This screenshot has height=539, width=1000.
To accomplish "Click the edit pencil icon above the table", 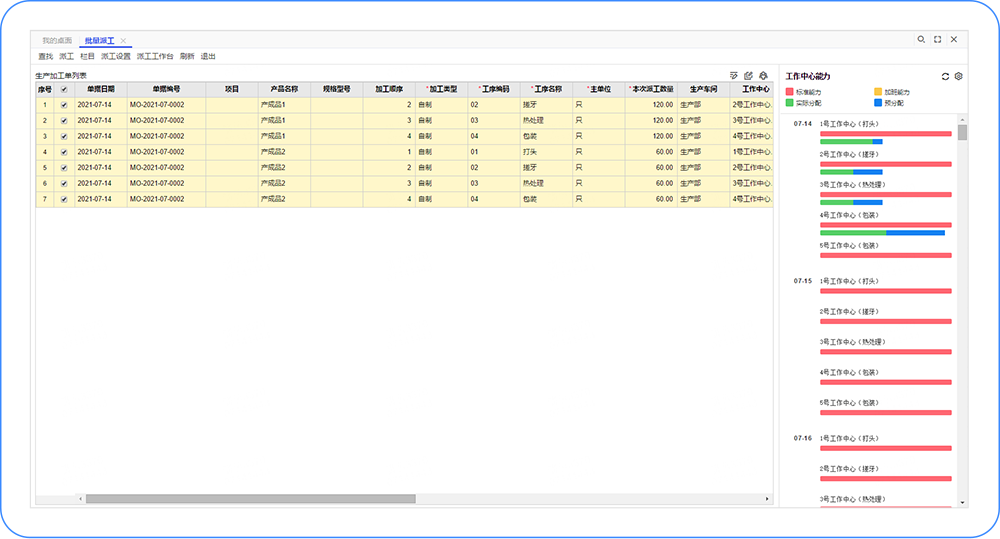I will point(748,76).
